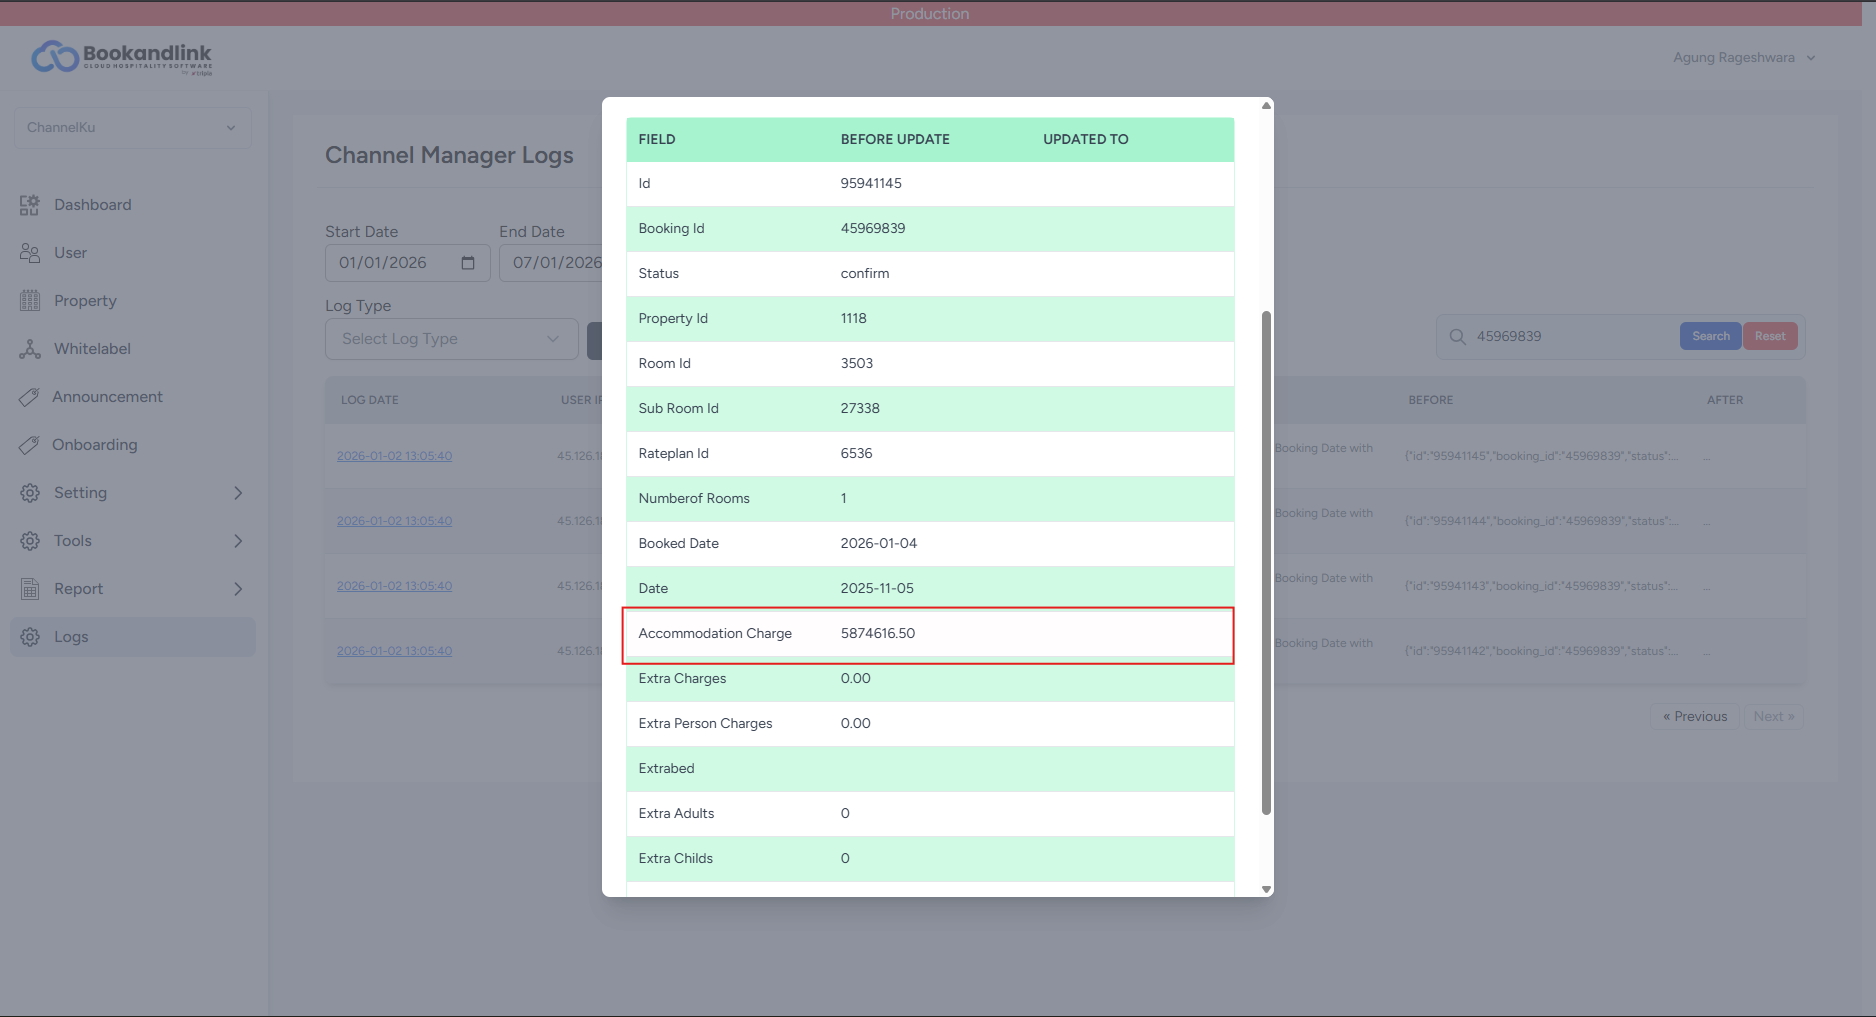The width and height of the screenshot is (1876, 1017).
Task: Click the red Reset button
Action: tap(1770, 337)
